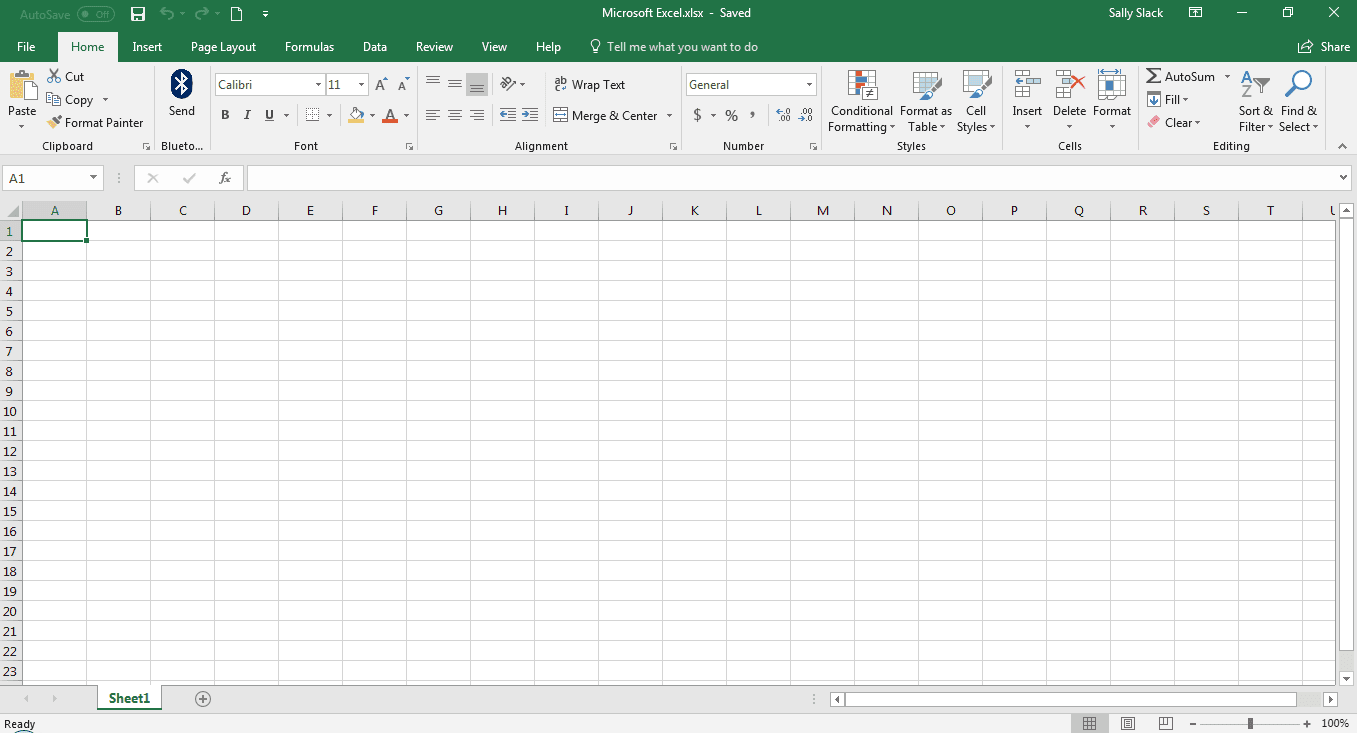Click the Redo arrow icon
The width and height of the screenshot is (1357, 733).
tap(204, 14)
